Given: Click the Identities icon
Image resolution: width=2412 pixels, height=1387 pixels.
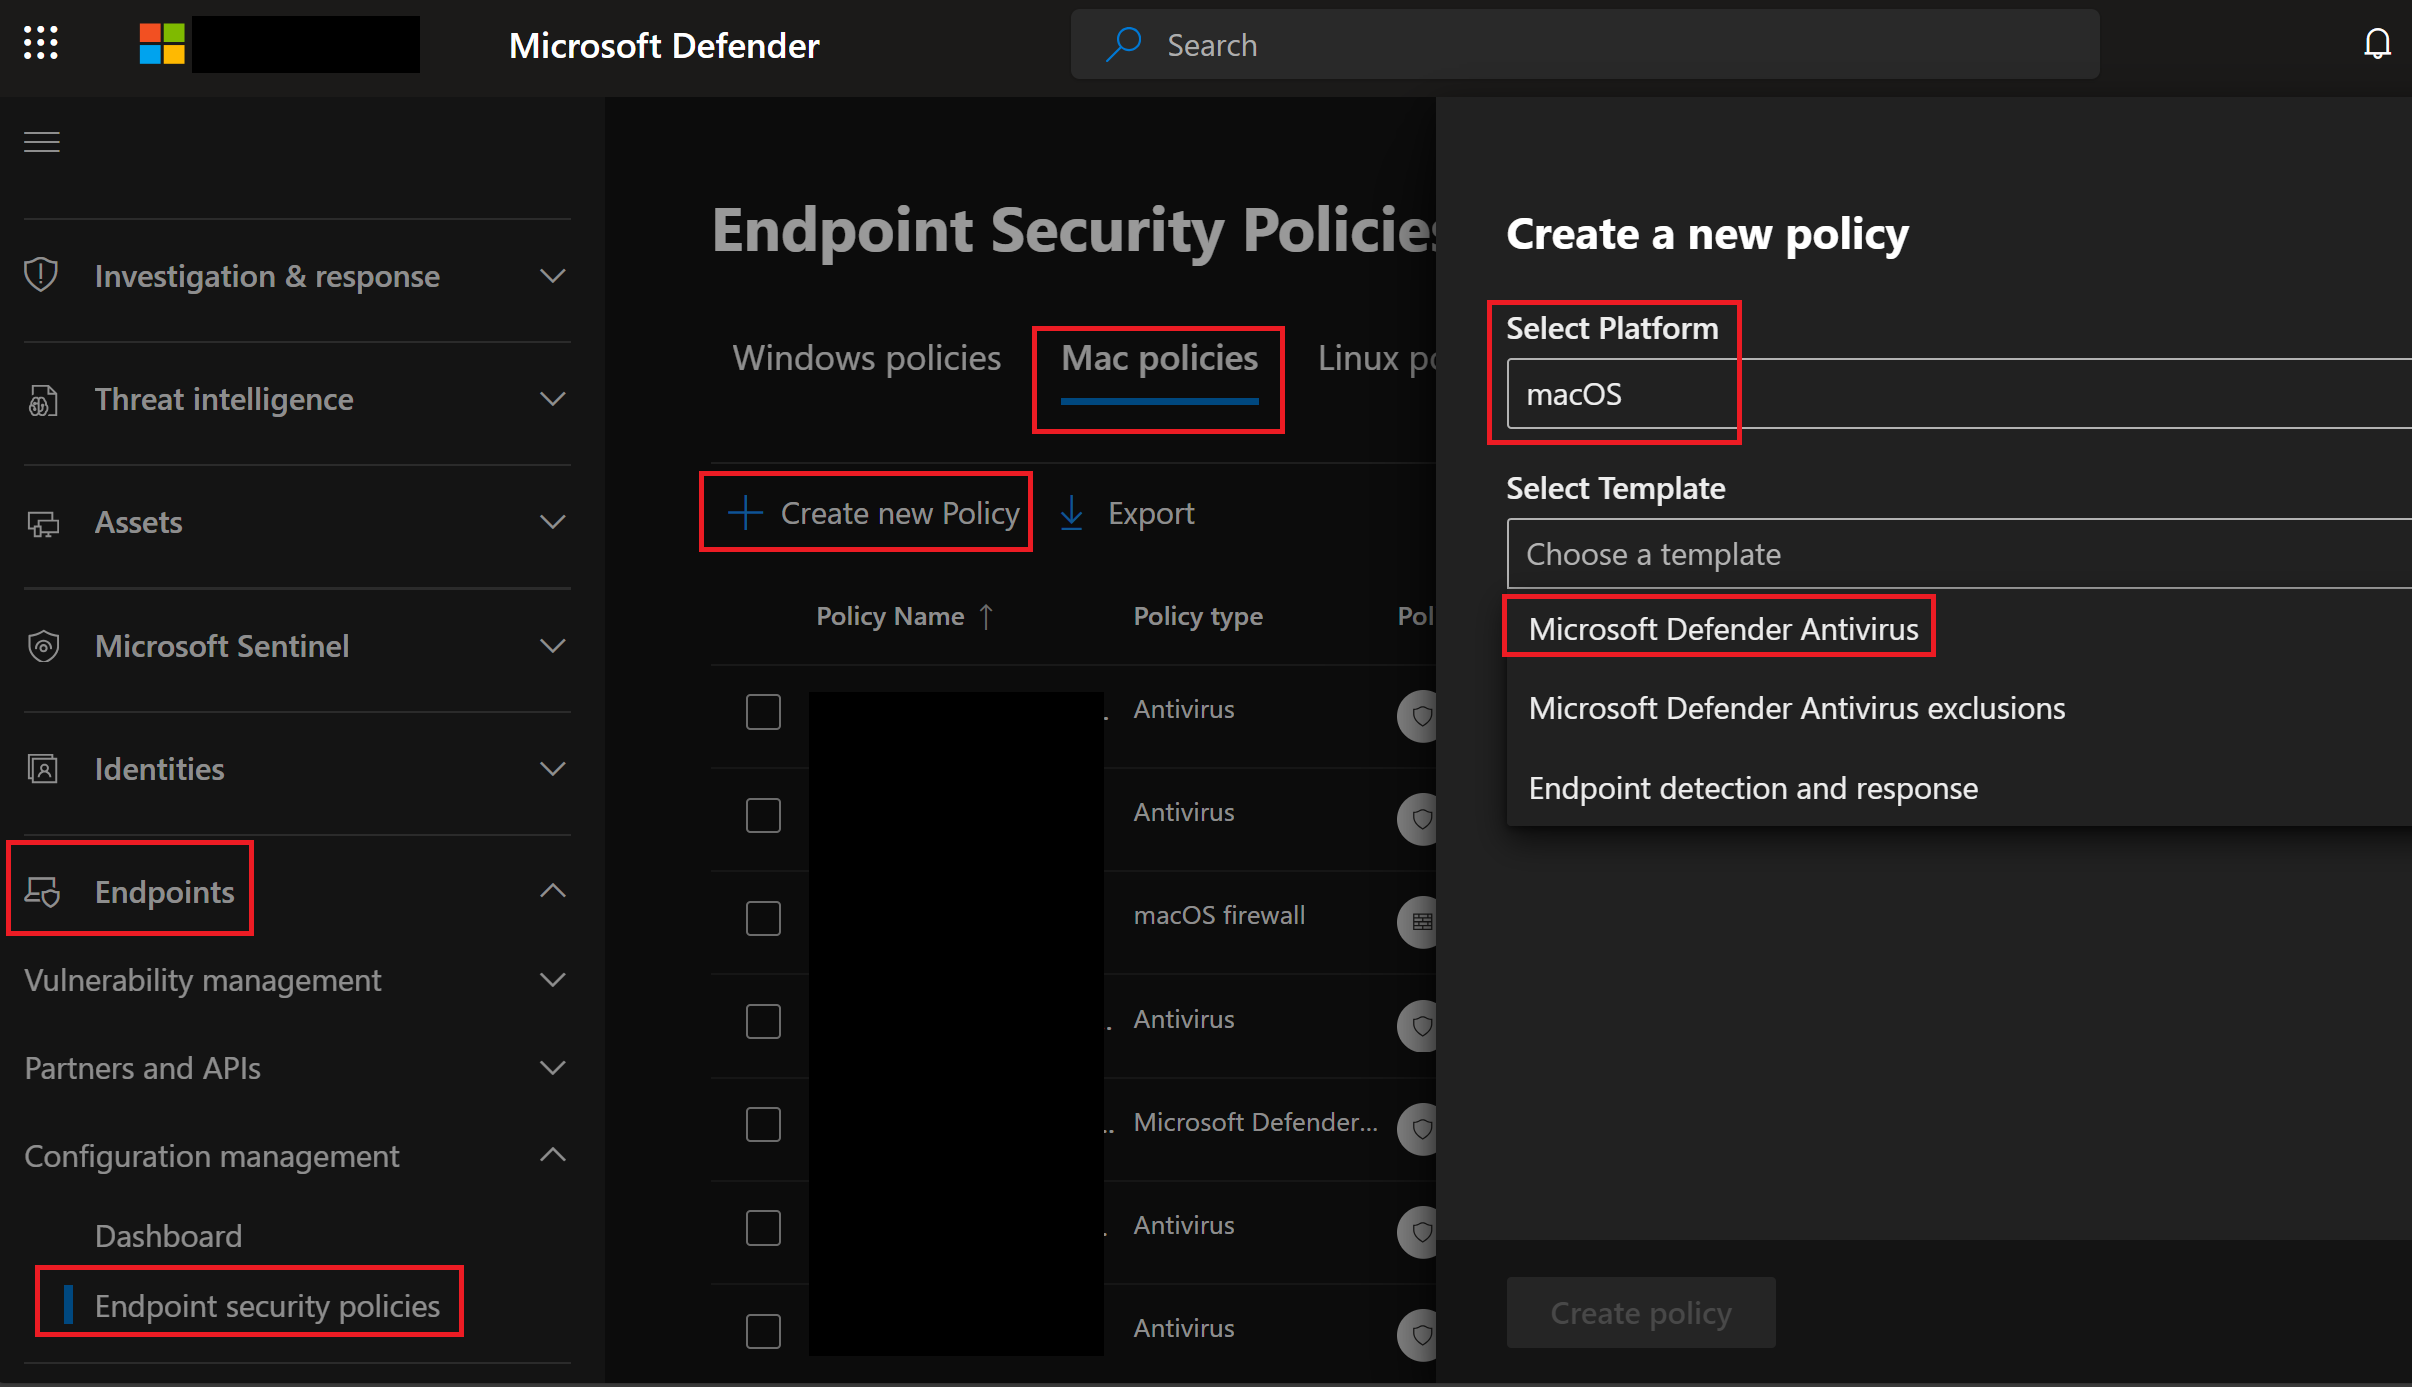Looking at the screenshot, I should pos(42,769).
